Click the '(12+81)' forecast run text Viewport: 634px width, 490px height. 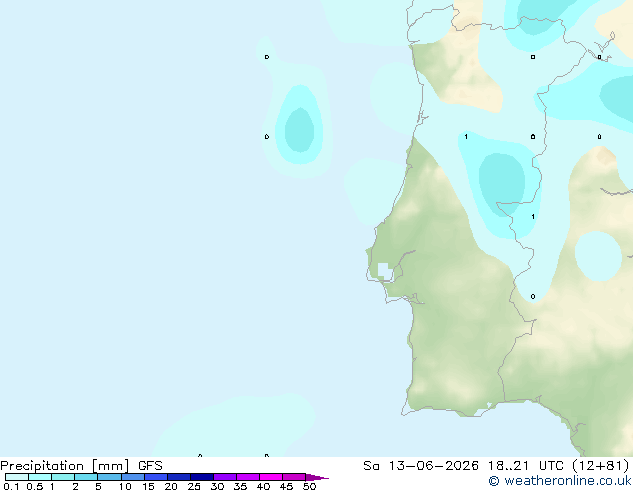601,466
